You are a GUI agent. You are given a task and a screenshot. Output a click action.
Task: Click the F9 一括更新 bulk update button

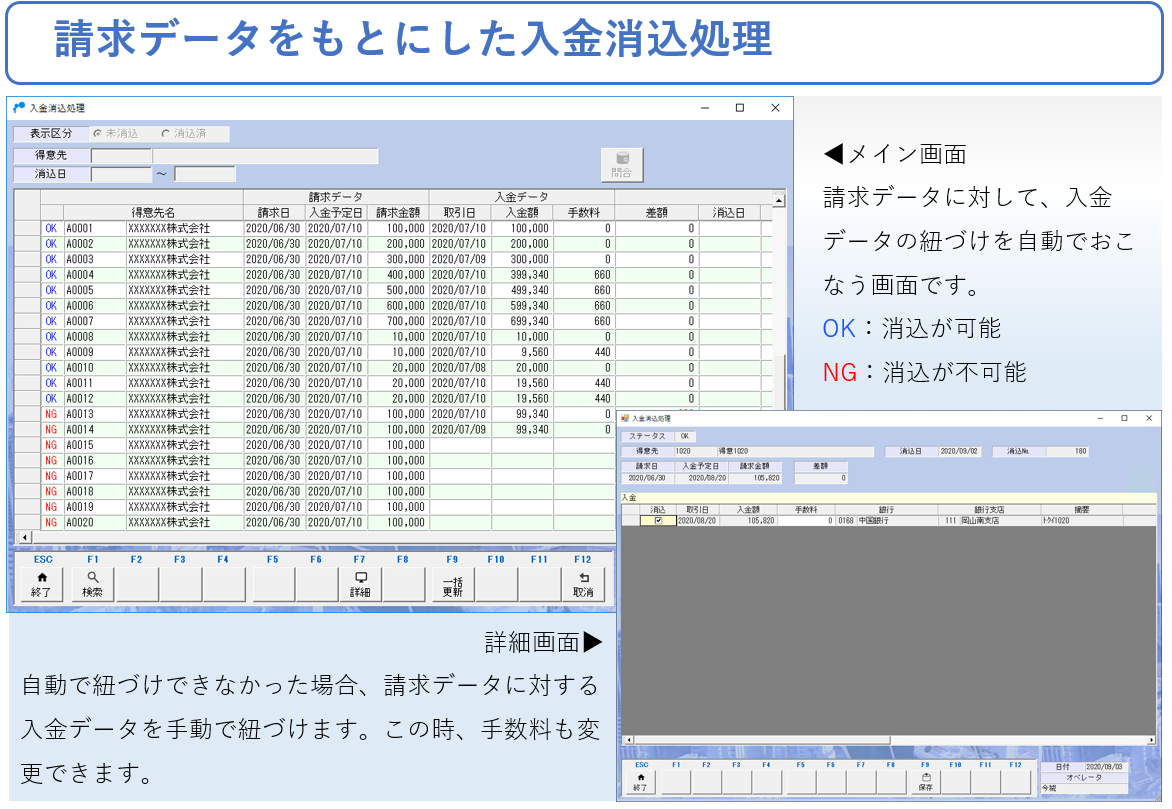[452, 584]
